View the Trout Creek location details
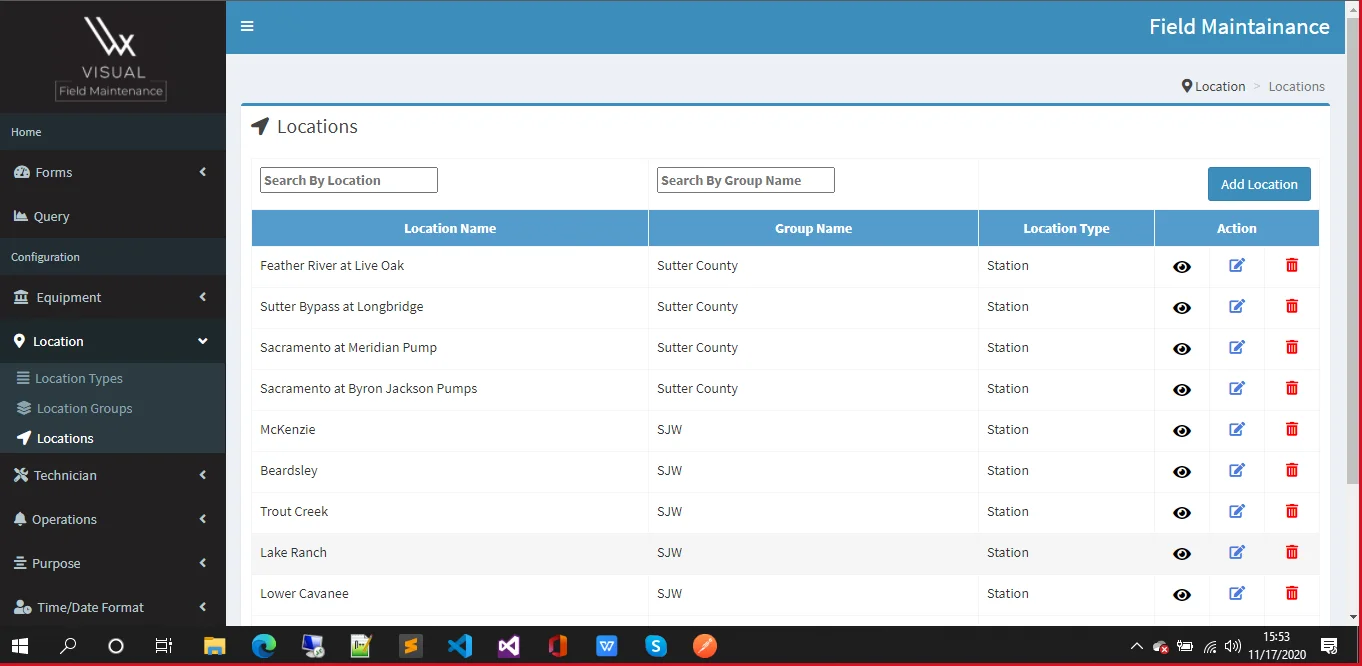 pos(1182,513)
